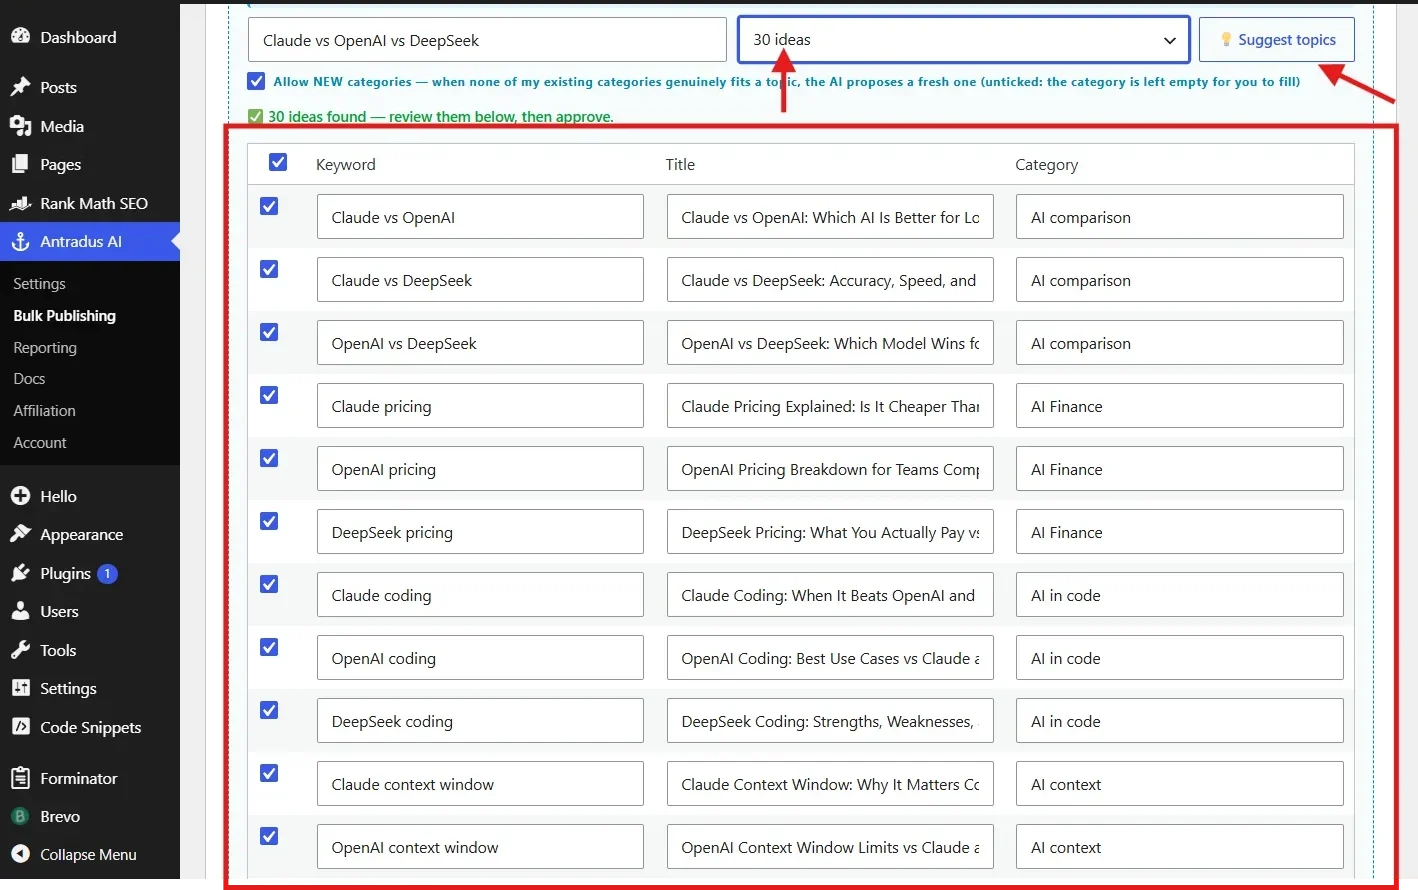
Task: Edit the Claude vs OpenAI vs DeepSeek topic field
Action: point(487,40)
